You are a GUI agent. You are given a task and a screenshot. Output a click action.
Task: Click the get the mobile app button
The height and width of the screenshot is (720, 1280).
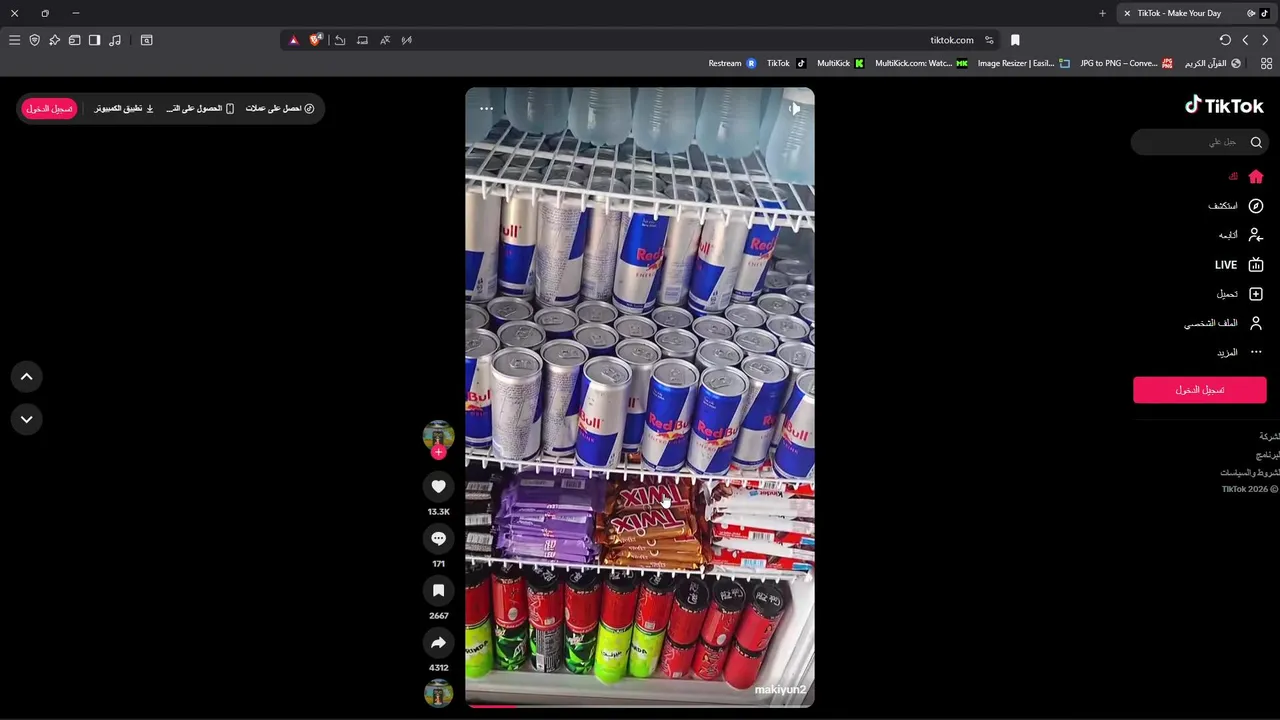click(200, 108)
